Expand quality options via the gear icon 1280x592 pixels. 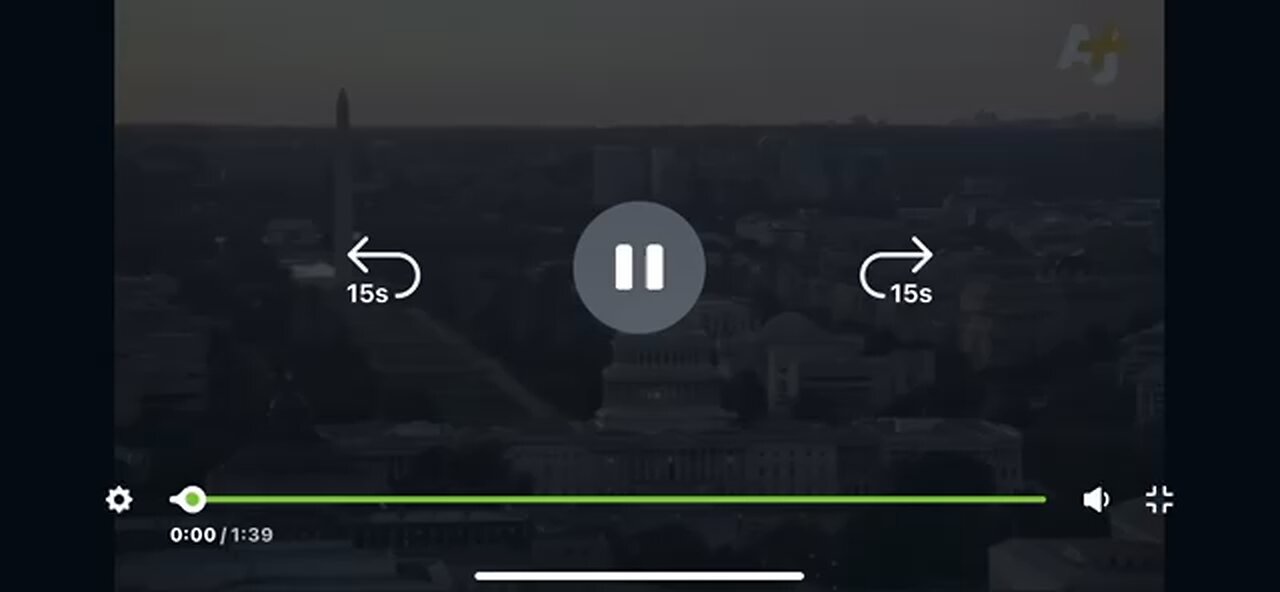(119, 499)
